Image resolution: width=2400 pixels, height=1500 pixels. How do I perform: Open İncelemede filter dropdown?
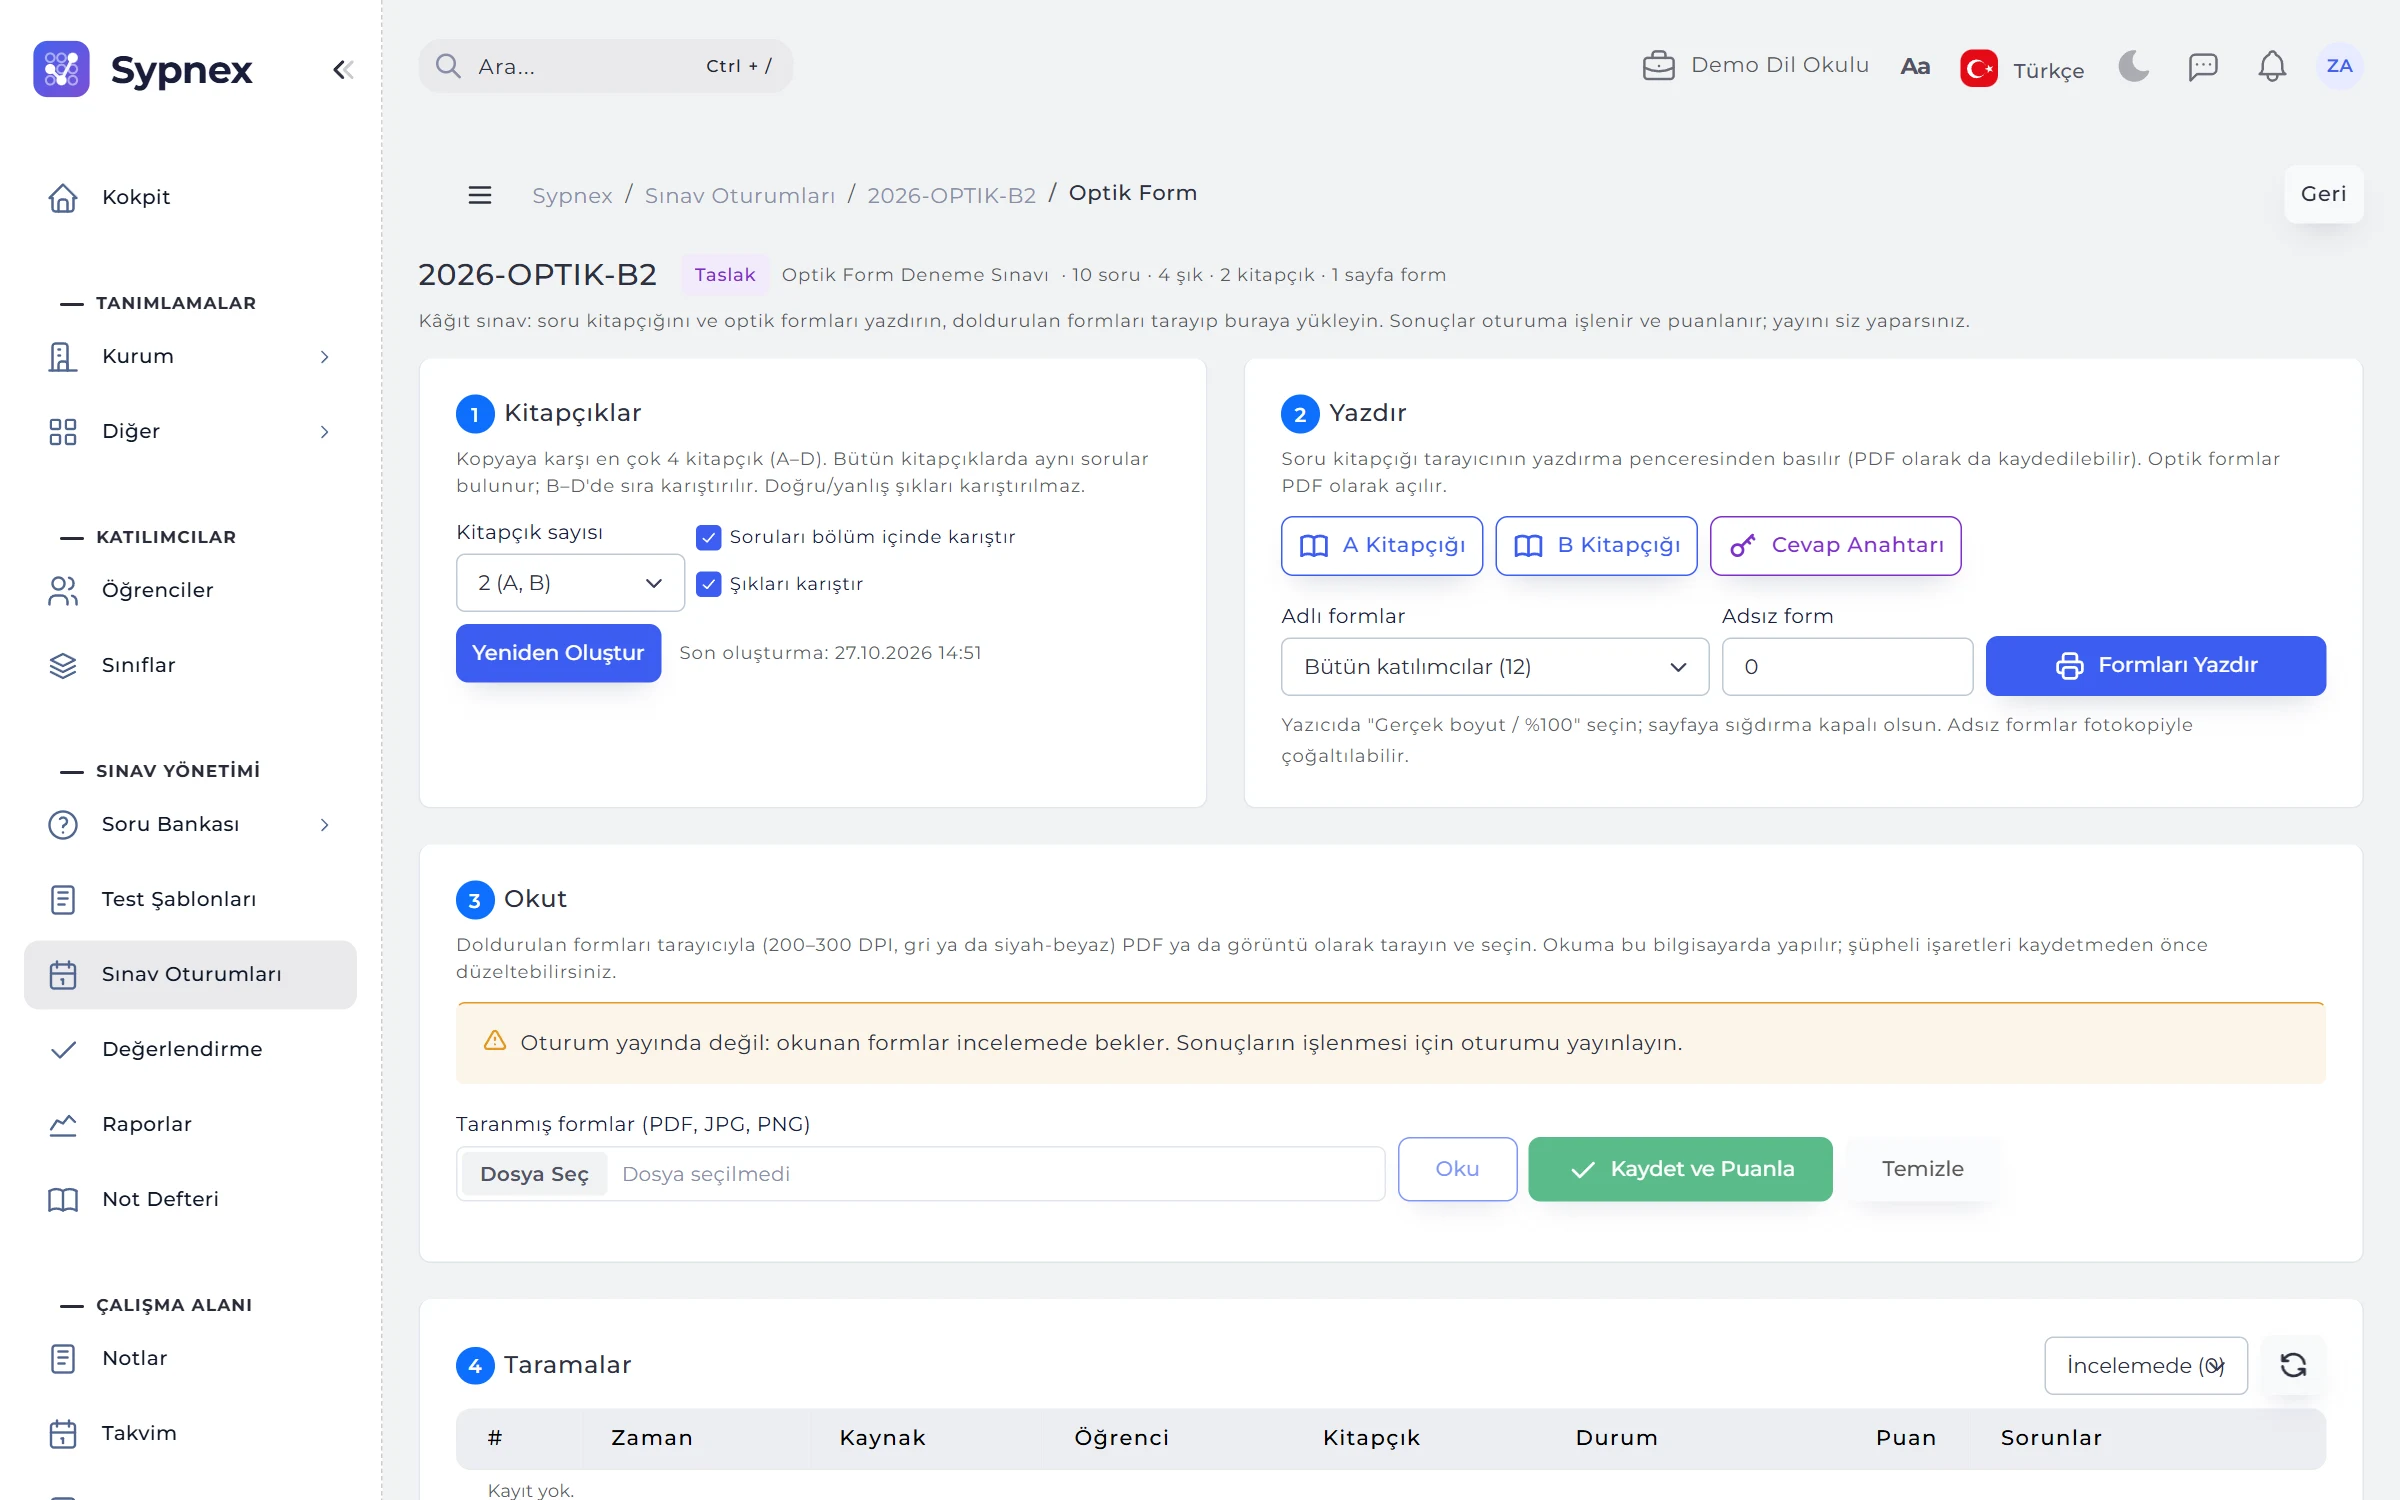(2146, 1365)
